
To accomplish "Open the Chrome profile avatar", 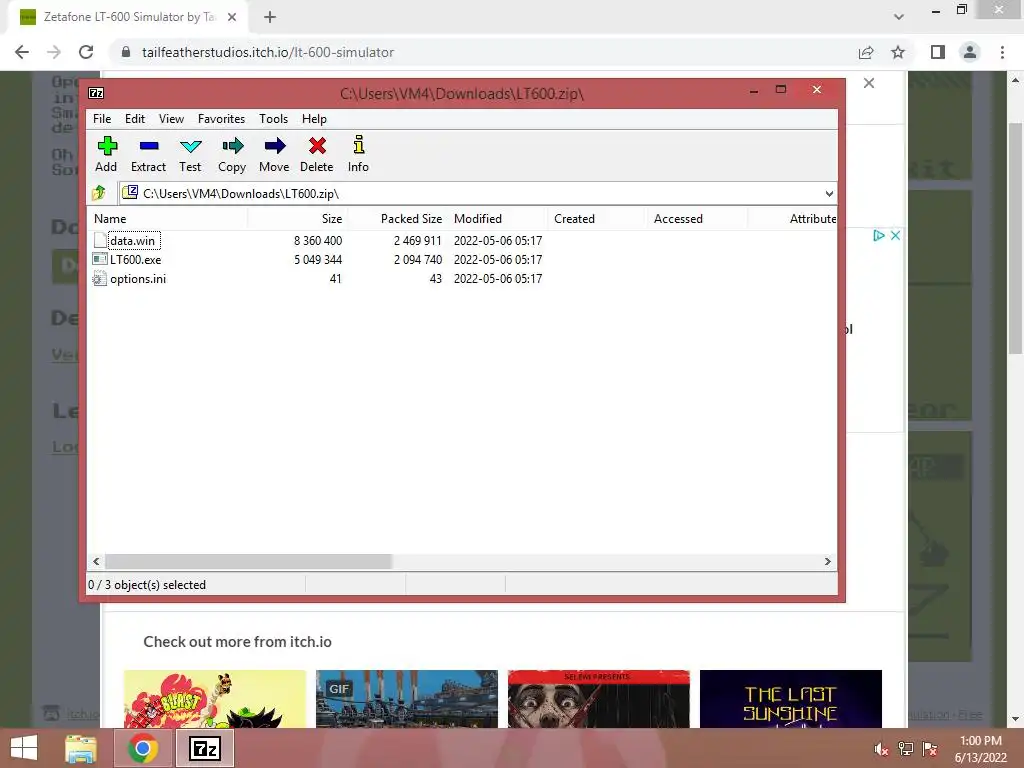I will pos(970,52).
